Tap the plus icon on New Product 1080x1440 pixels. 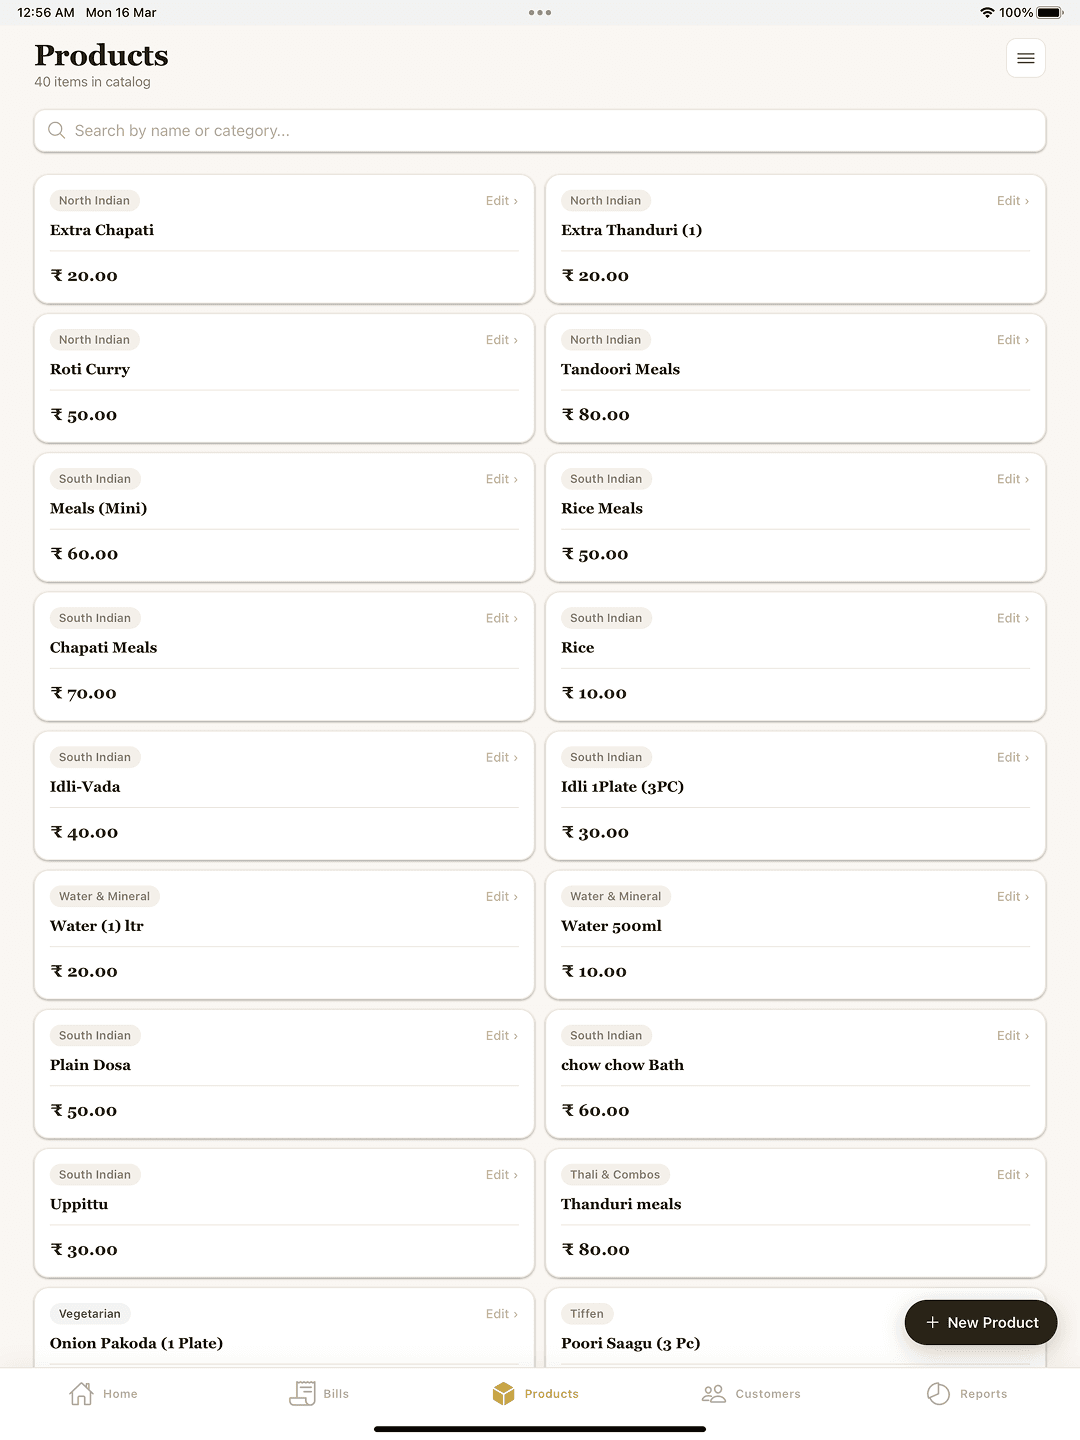[x=932, y=1322]
